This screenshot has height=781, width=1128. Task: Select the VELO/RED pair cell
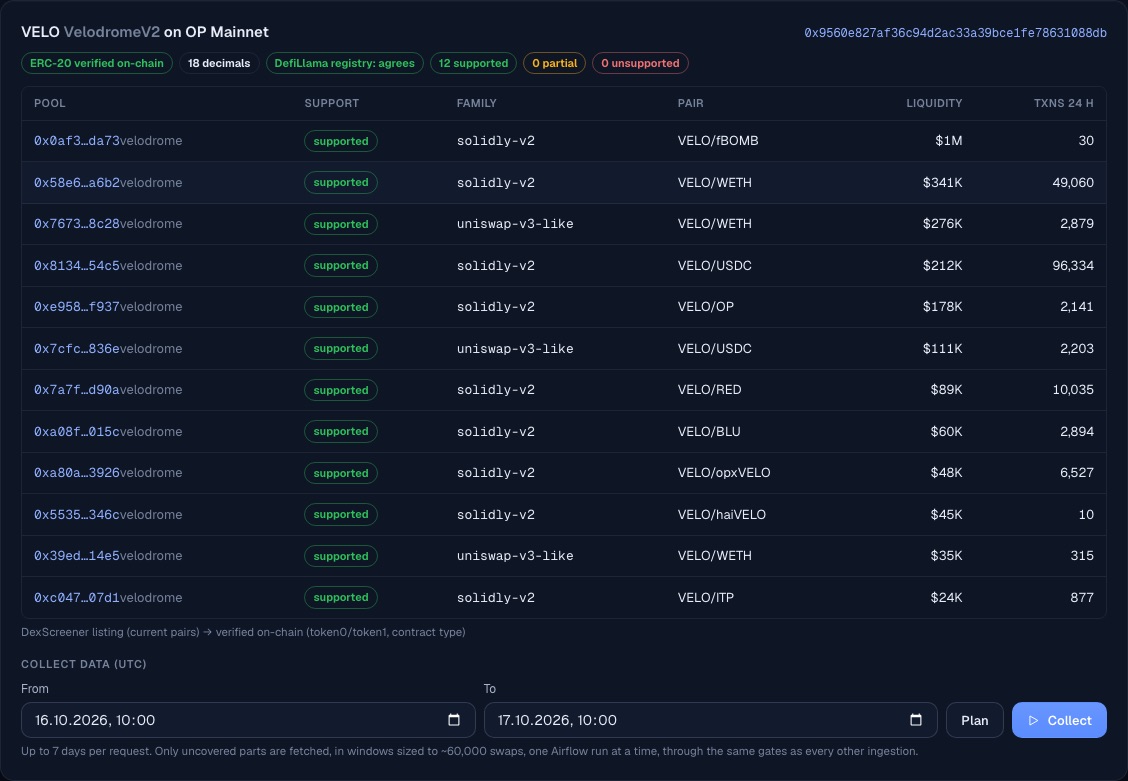tap(709, 390)
